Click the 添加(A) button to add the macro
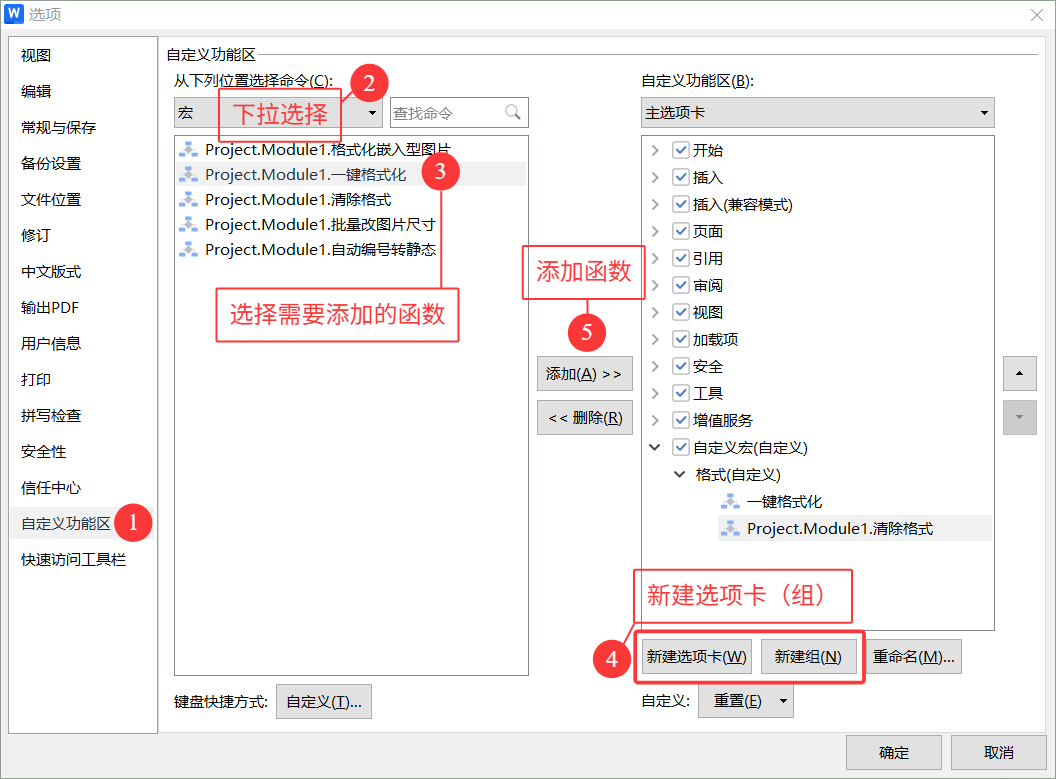 tap(584, 374)
